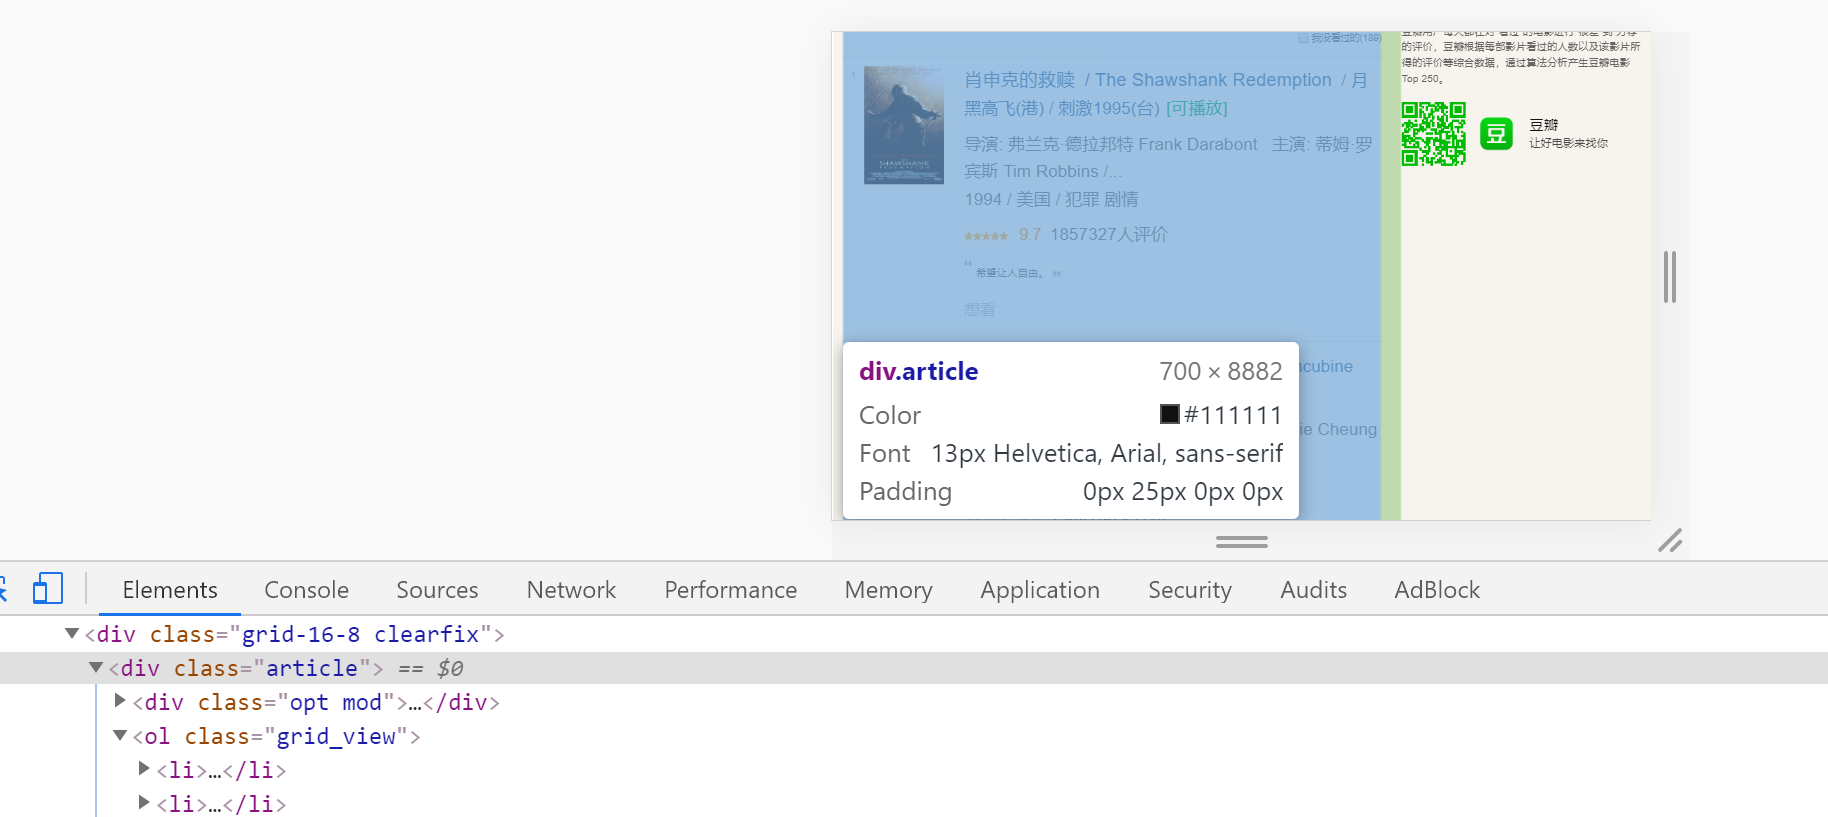Toggle the device toolbar icon
1828x817 pixels.
(x=47, y=588)
